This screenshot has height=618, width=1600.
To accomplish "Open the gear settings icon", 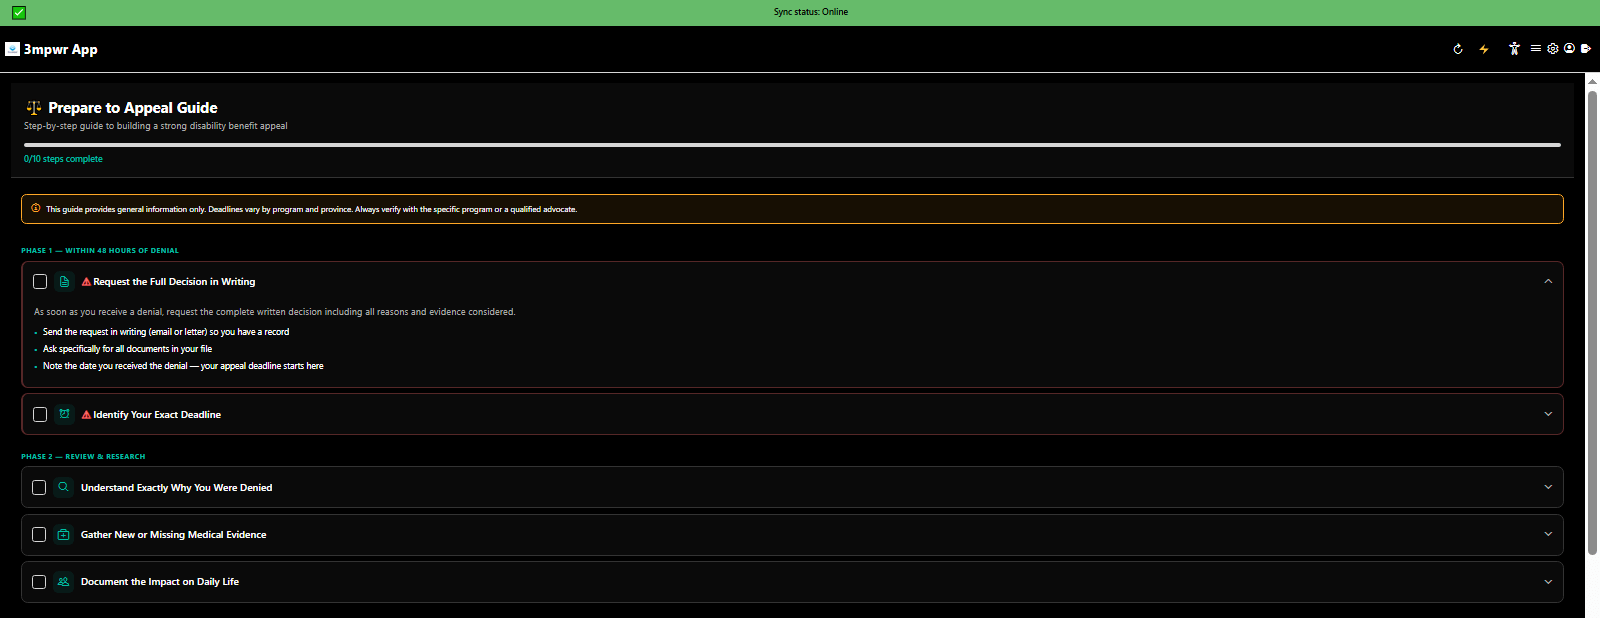I will tap(1553, 48).
